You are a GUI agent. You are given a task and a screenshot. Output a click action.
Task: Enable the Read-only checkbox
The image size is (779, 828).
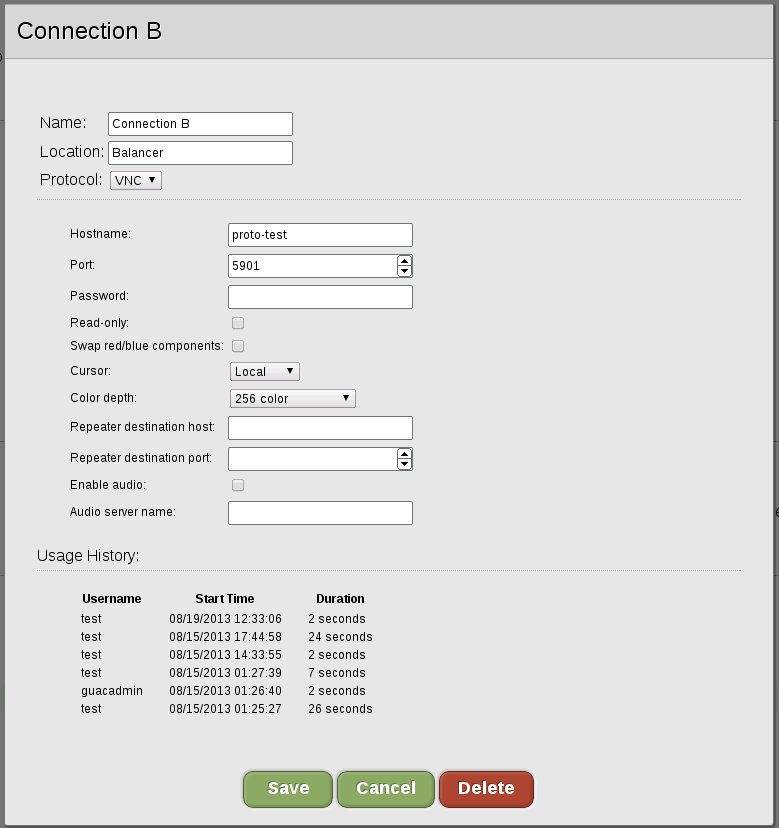point(238,323)
